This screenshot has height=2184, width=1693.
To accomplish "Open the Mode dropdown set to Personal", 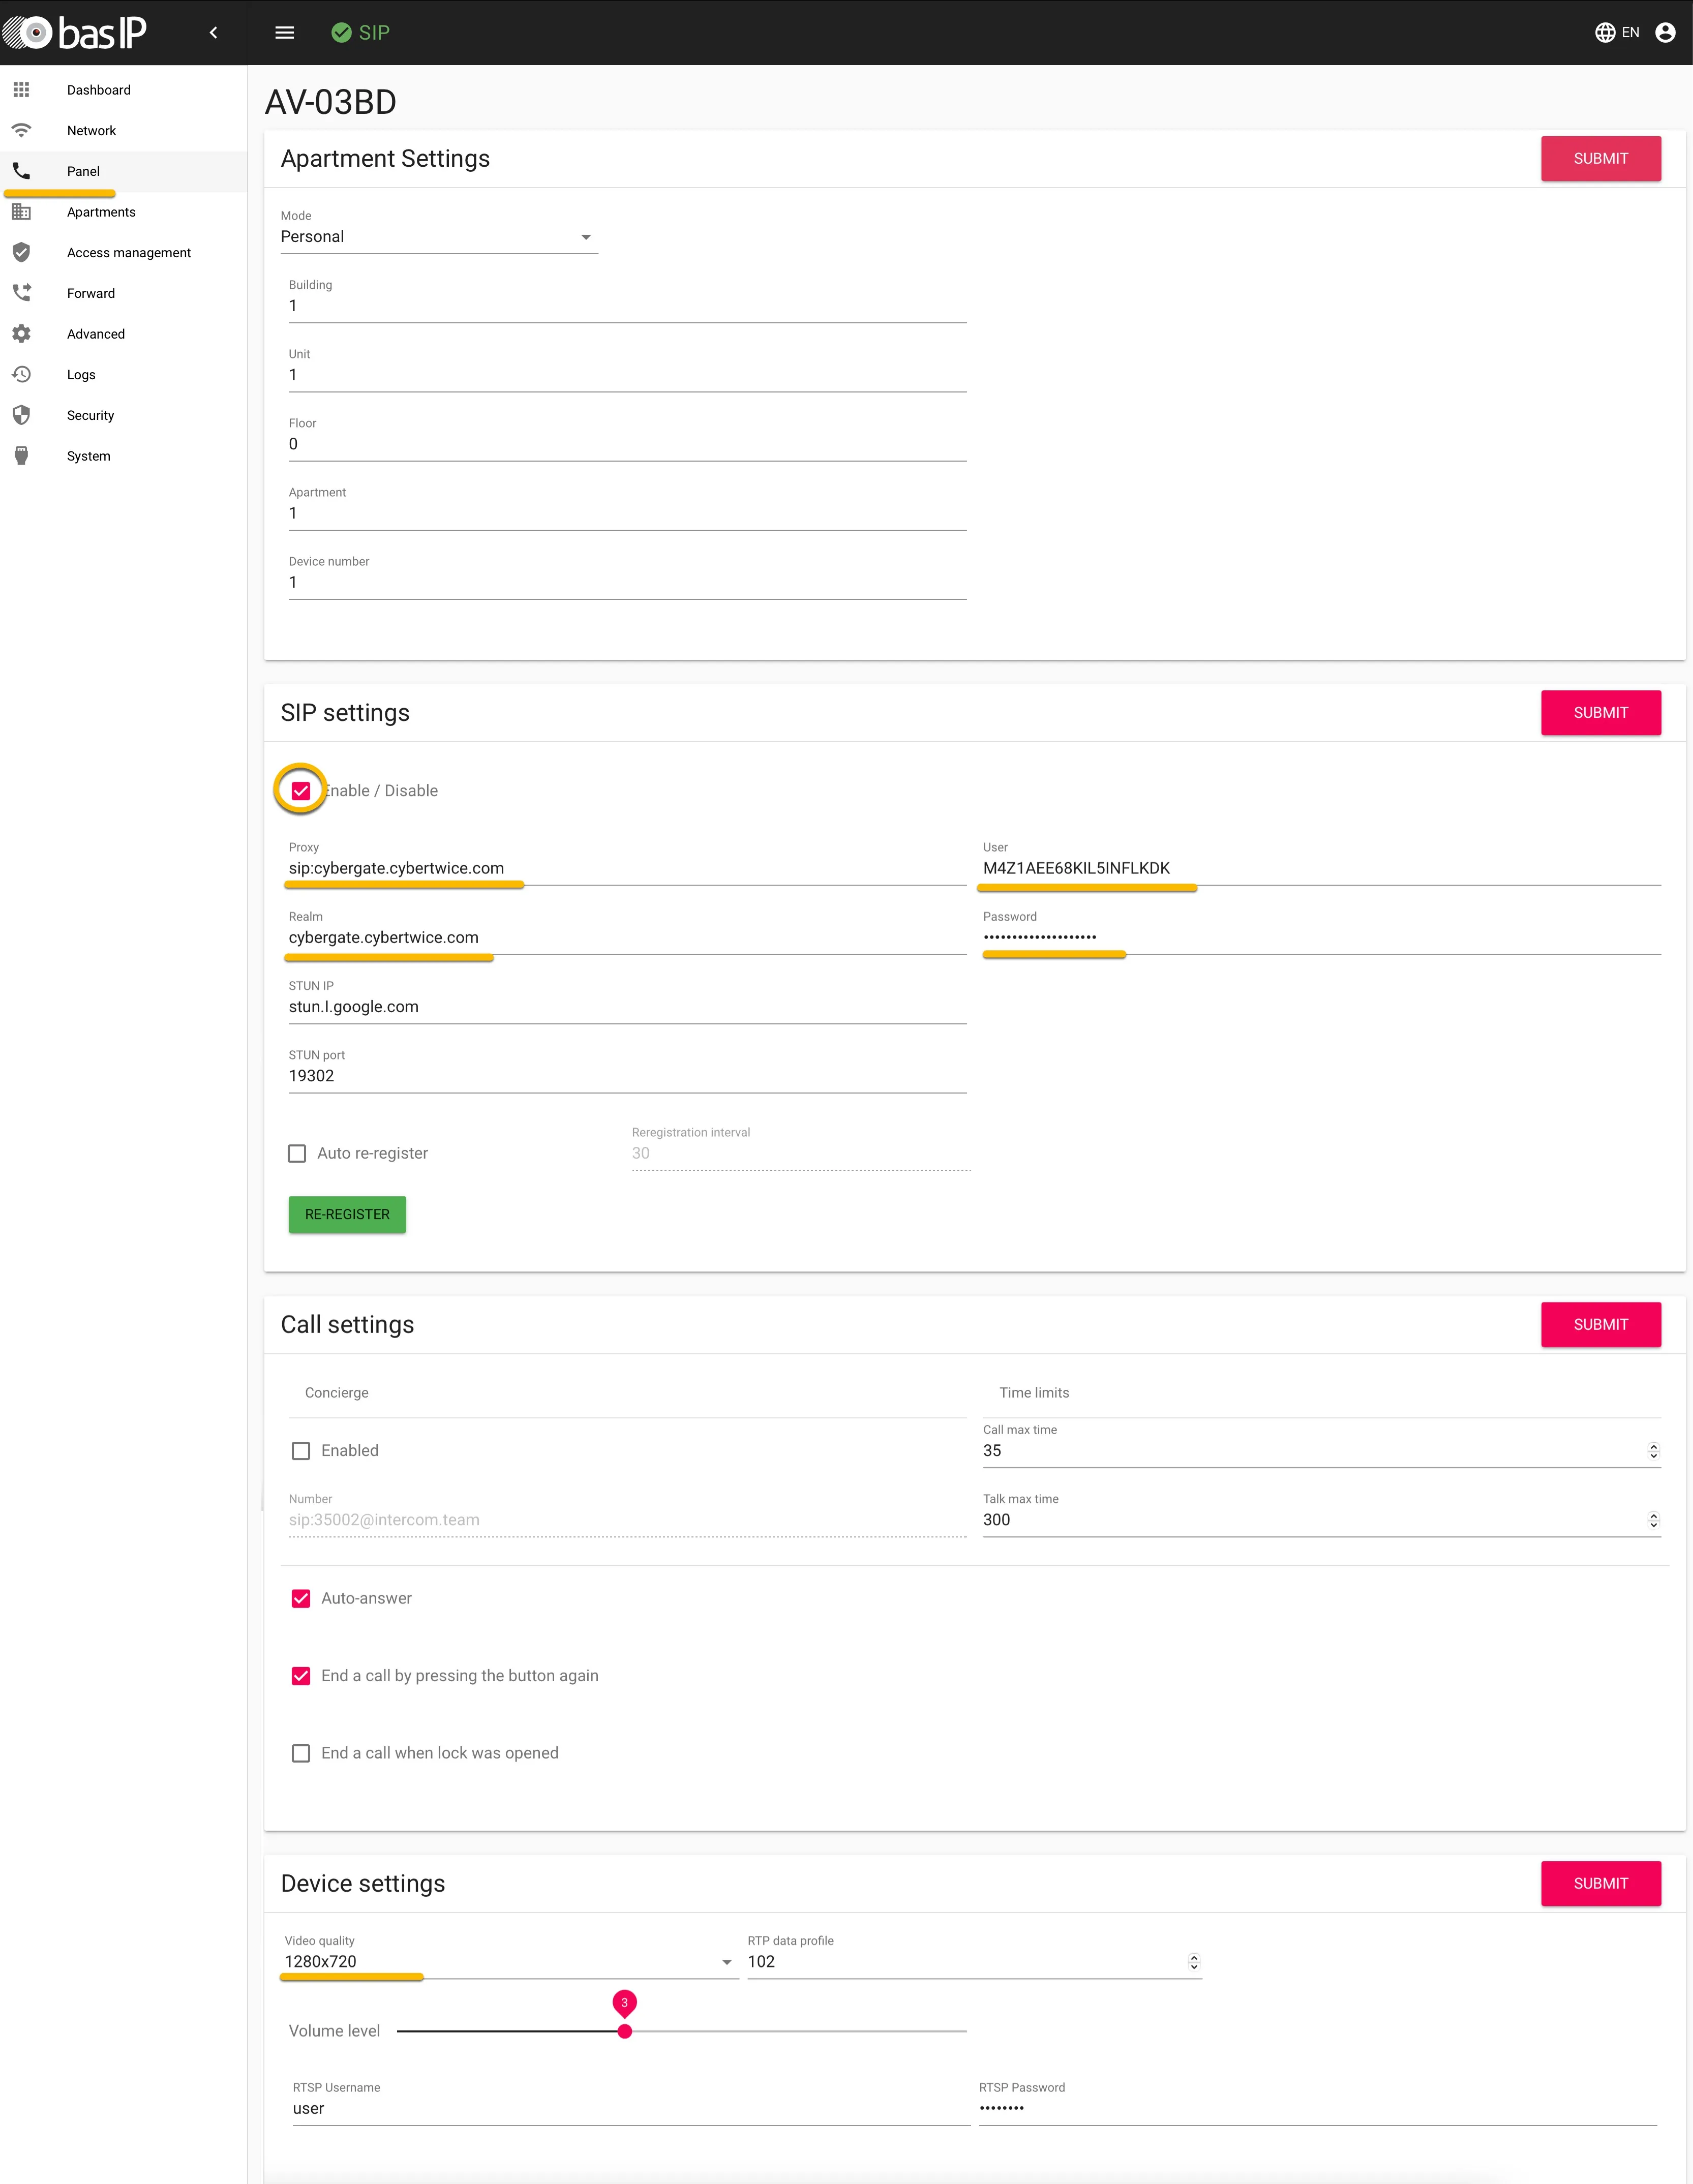I will coord(439,237).
